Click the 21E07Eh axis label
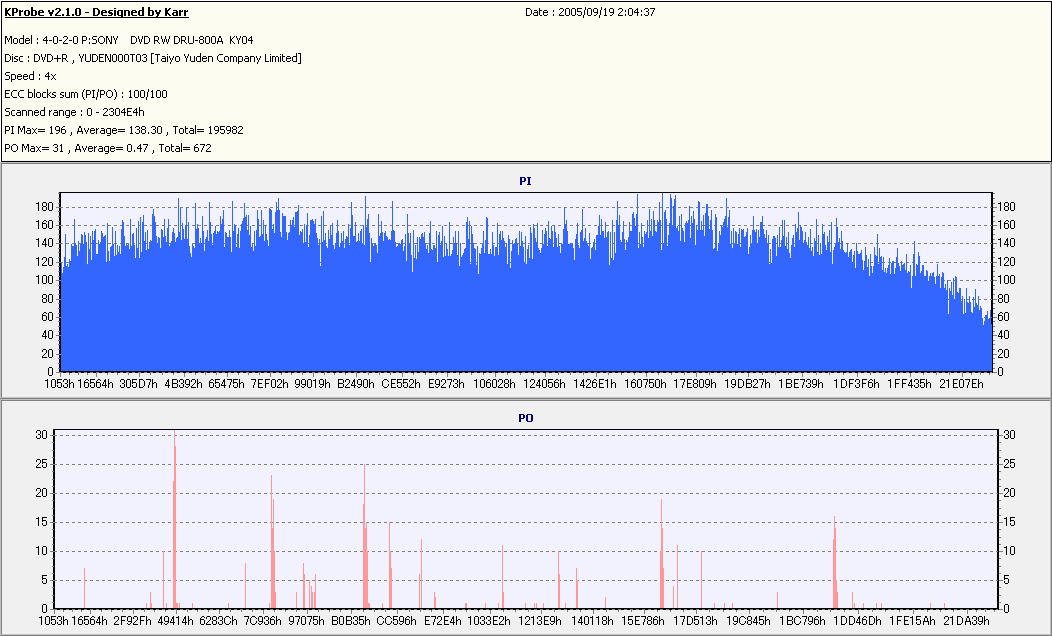Viewport: 1052px width, 636px height. pos(961,384)
